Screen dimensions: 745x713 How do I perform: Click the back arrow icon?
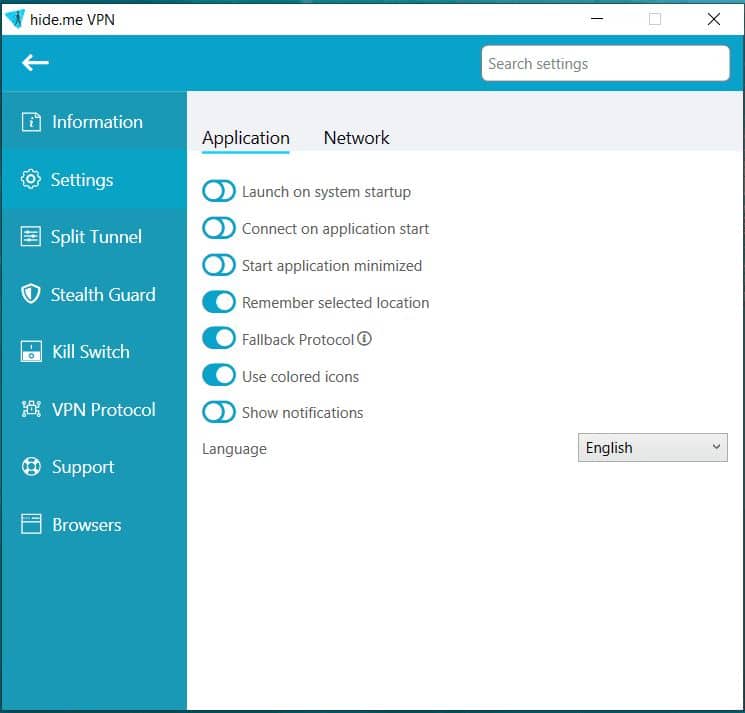click(x=35, y=62)
